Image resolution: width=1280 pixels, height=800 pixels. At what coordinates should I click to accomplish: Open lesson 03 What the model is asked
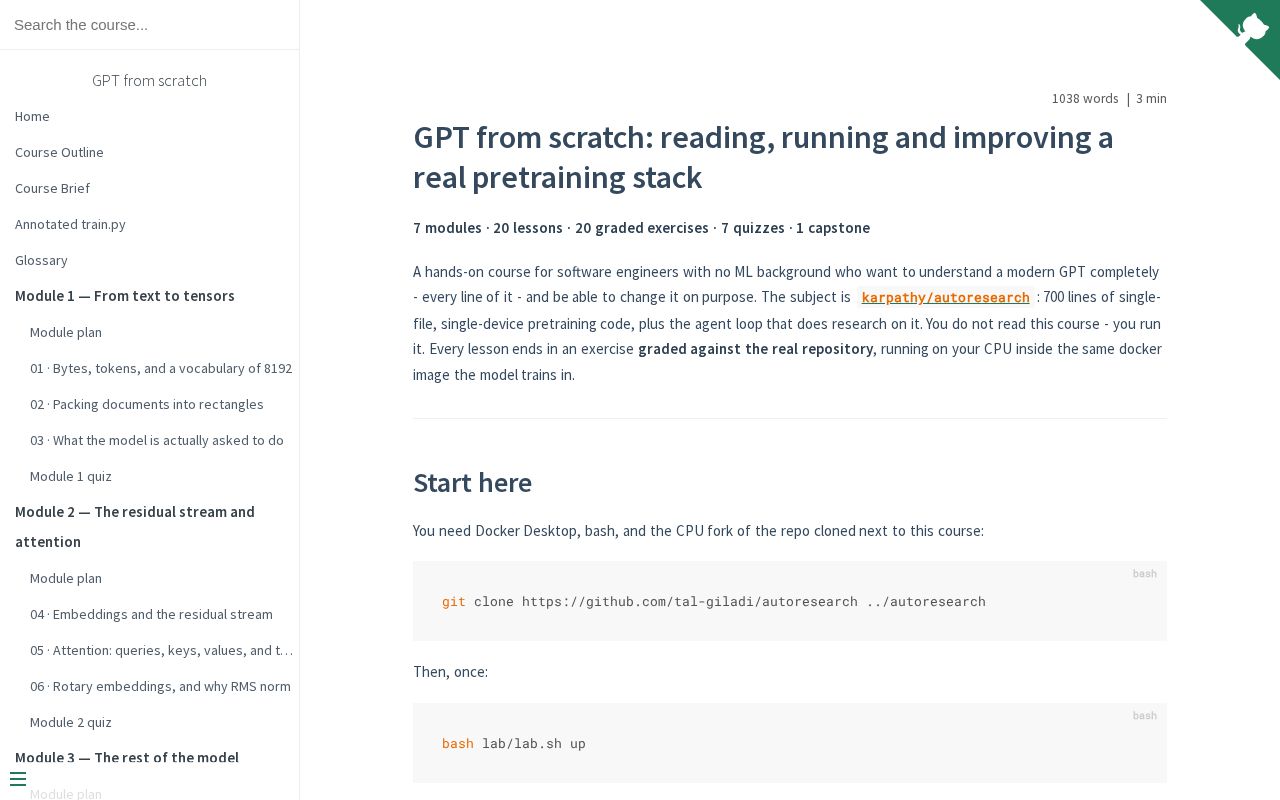point(157,440)
